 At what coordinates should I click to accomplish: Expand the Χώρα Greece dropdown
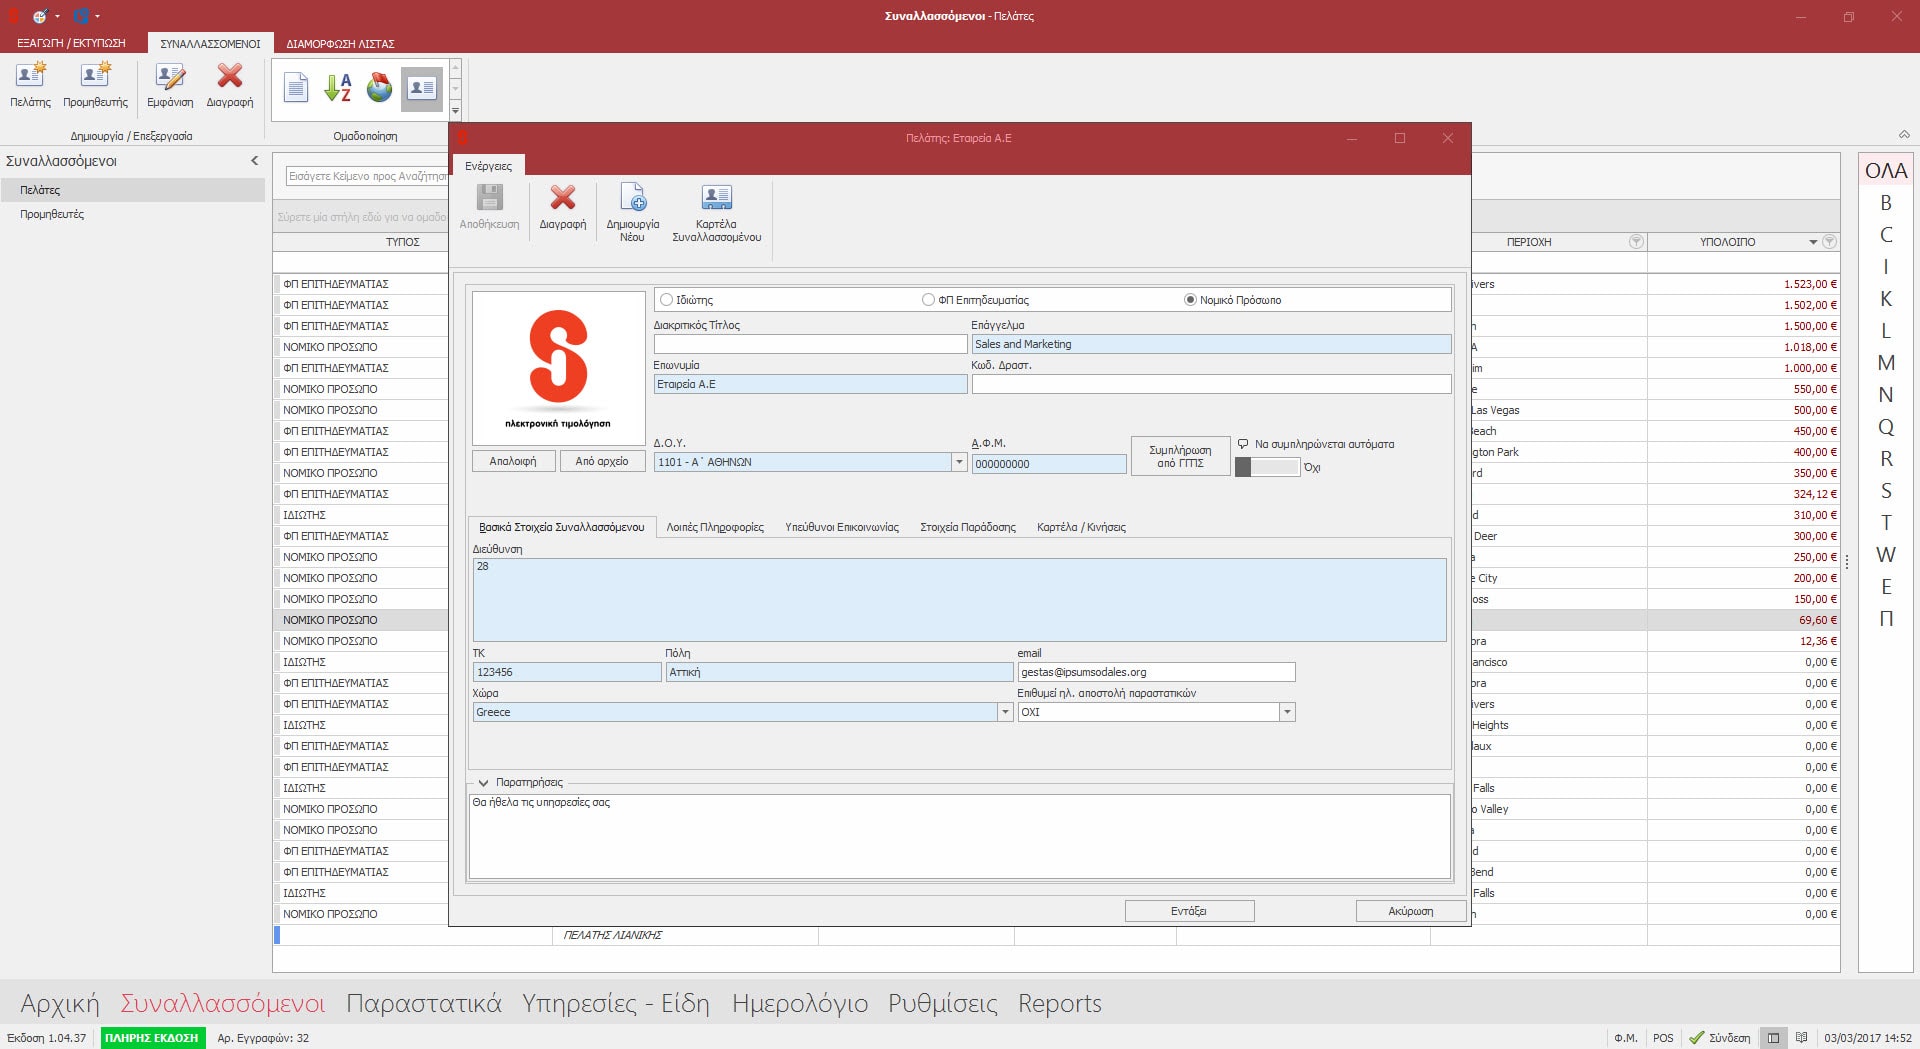pyautogui.click(x=1005, y=712)
